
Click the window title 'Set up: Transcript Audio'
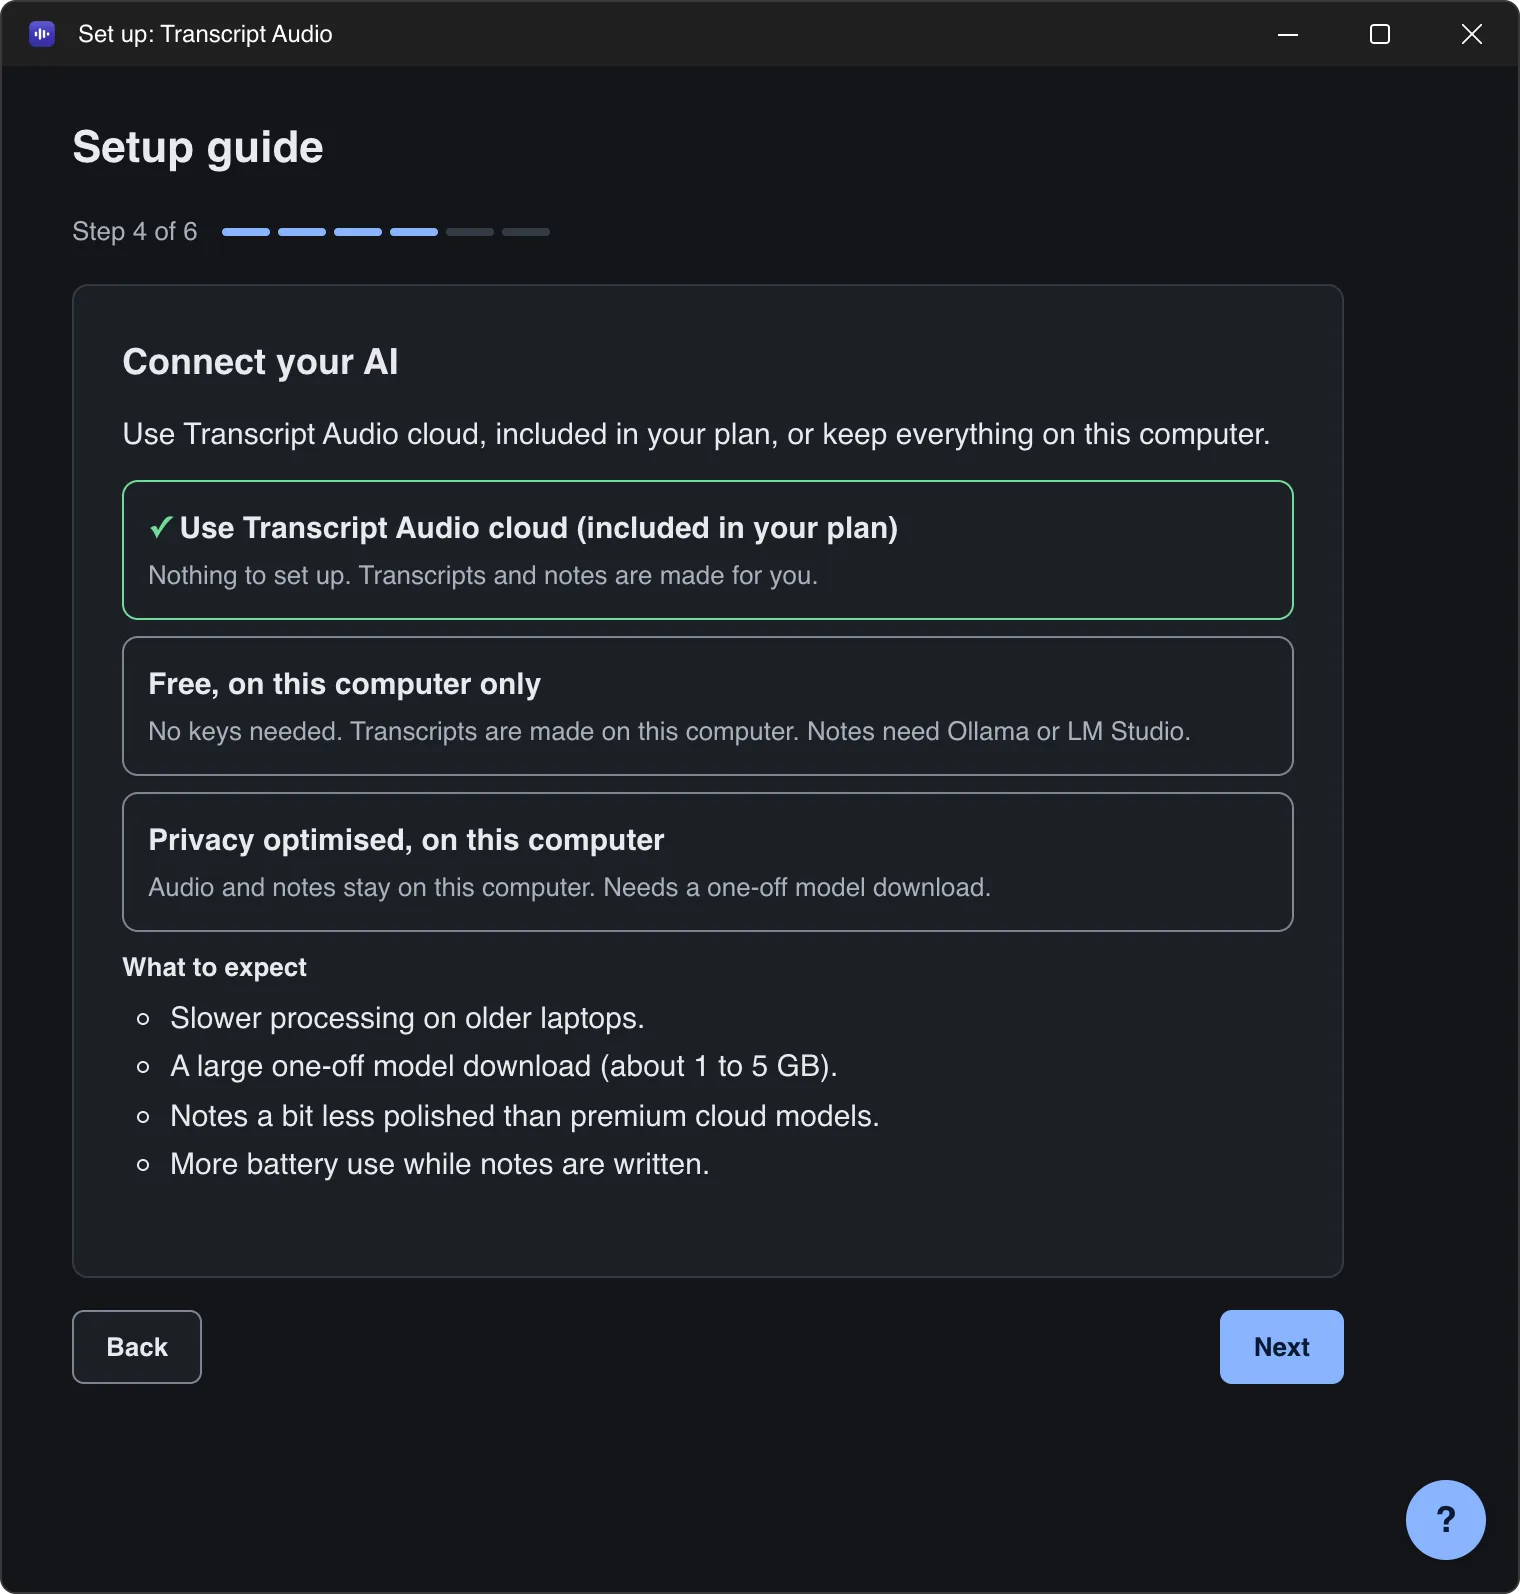(205, 34)
